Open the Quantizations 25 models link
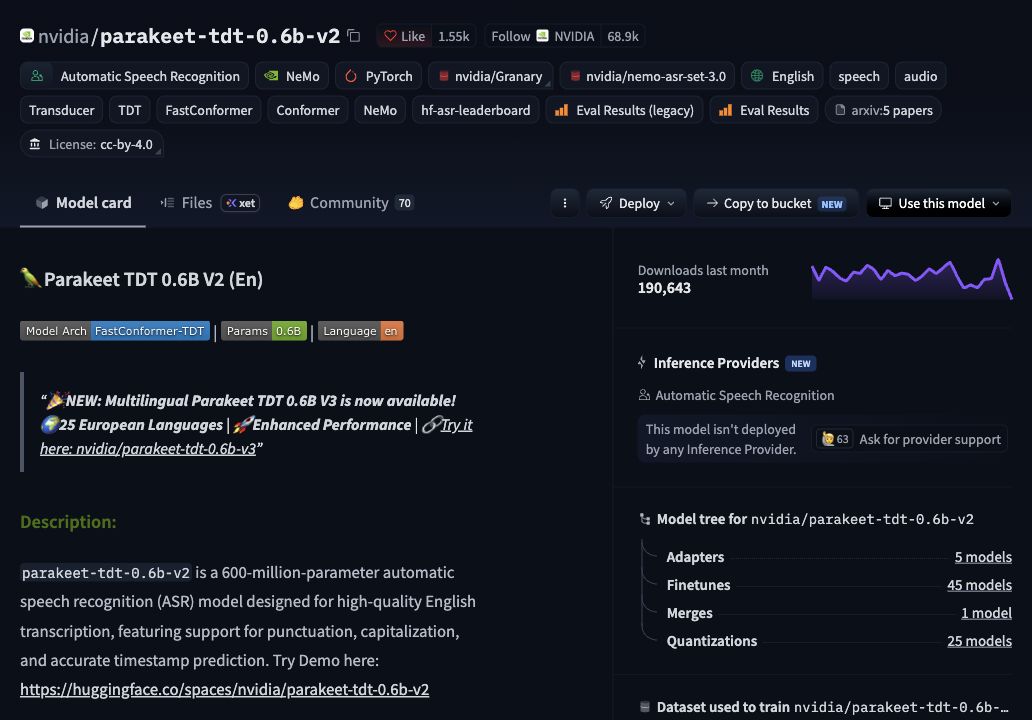Image resolution: width=1032 pixels, height=720 pixels. (x=979, y=641)
